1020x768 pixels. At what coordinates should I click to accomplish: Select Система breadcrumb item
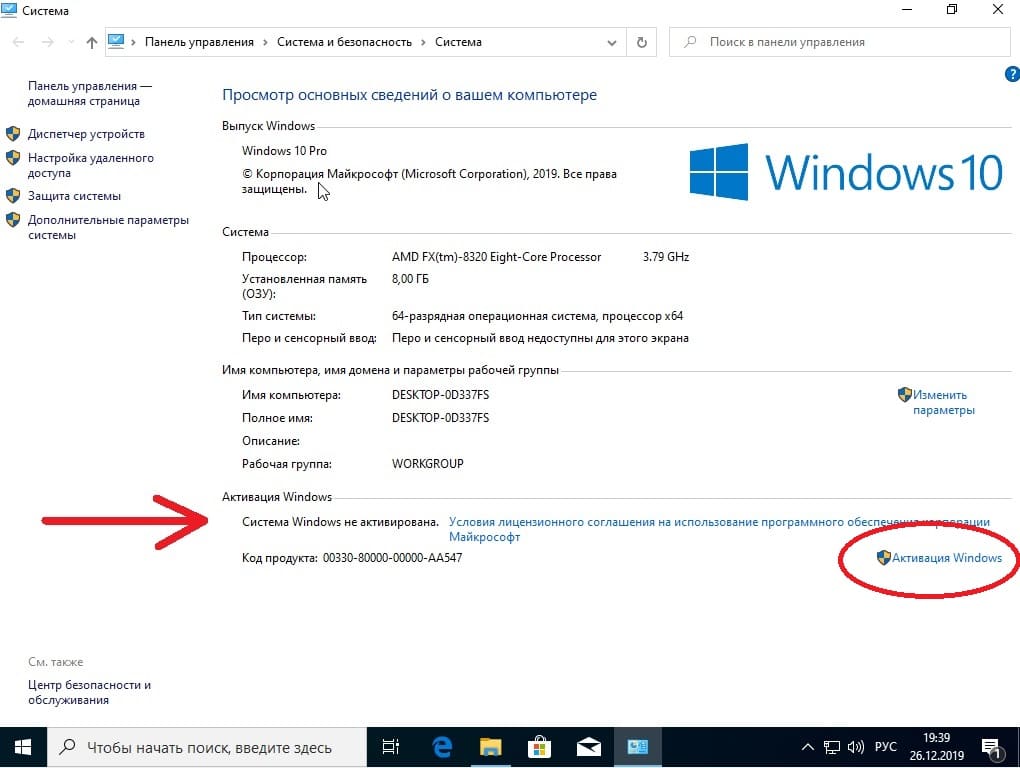(458, 42)
